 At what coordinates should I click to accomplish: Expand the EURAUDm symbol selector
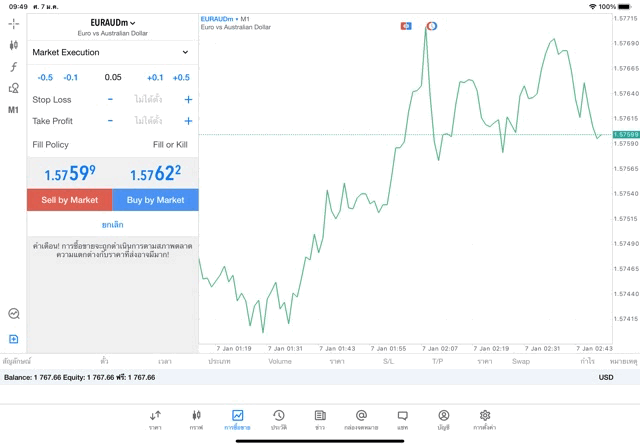[x=113, y=23]
